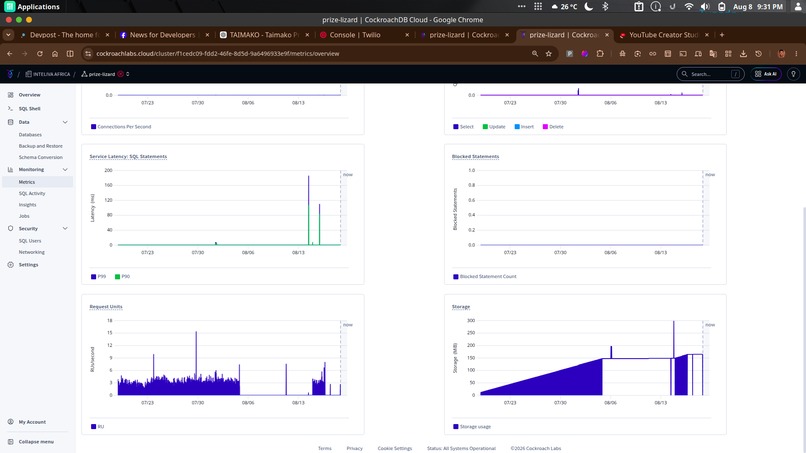The height and width of the screenshot is (453, 806).
Task: Open SQL Shell from sidebar
Action: click(29, 108)
